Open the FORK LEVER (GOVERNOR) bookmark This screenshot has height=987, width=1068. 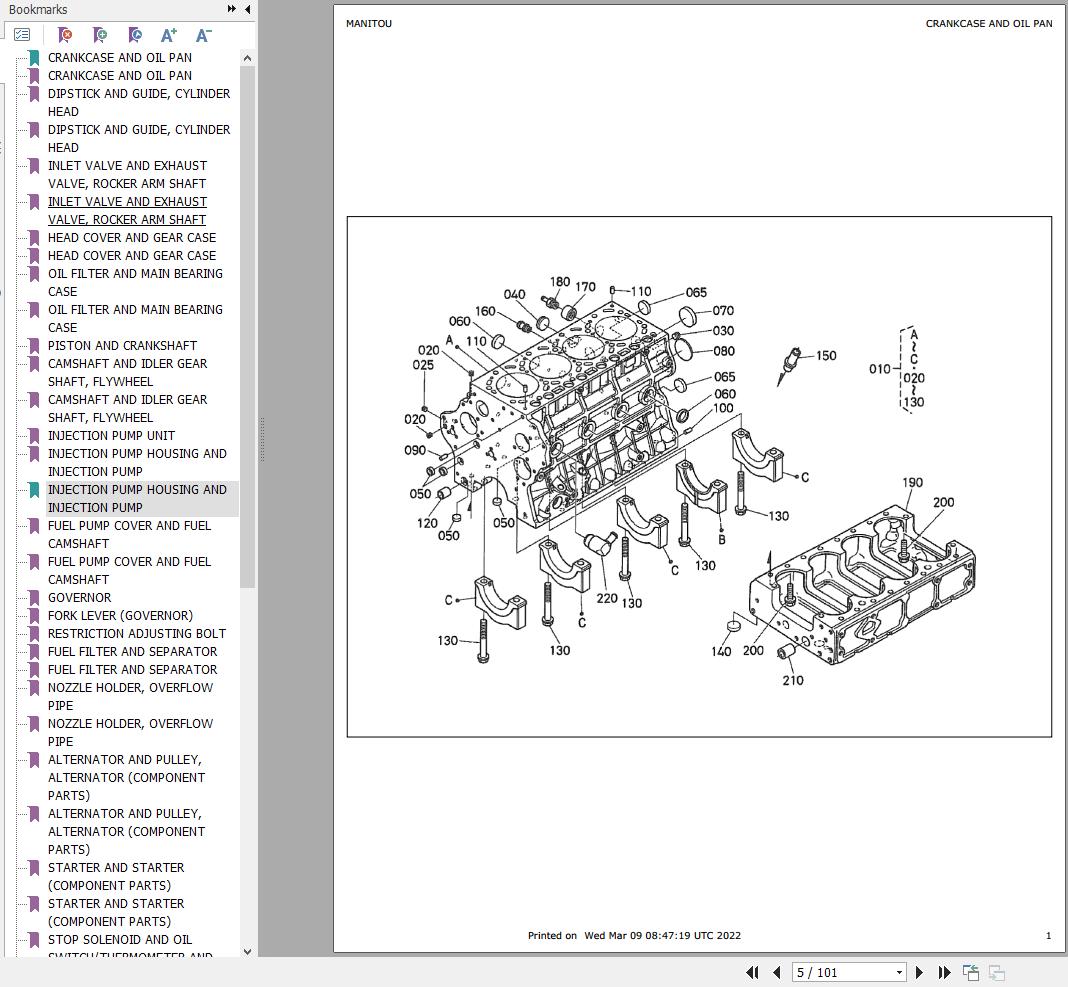[120, 615]
